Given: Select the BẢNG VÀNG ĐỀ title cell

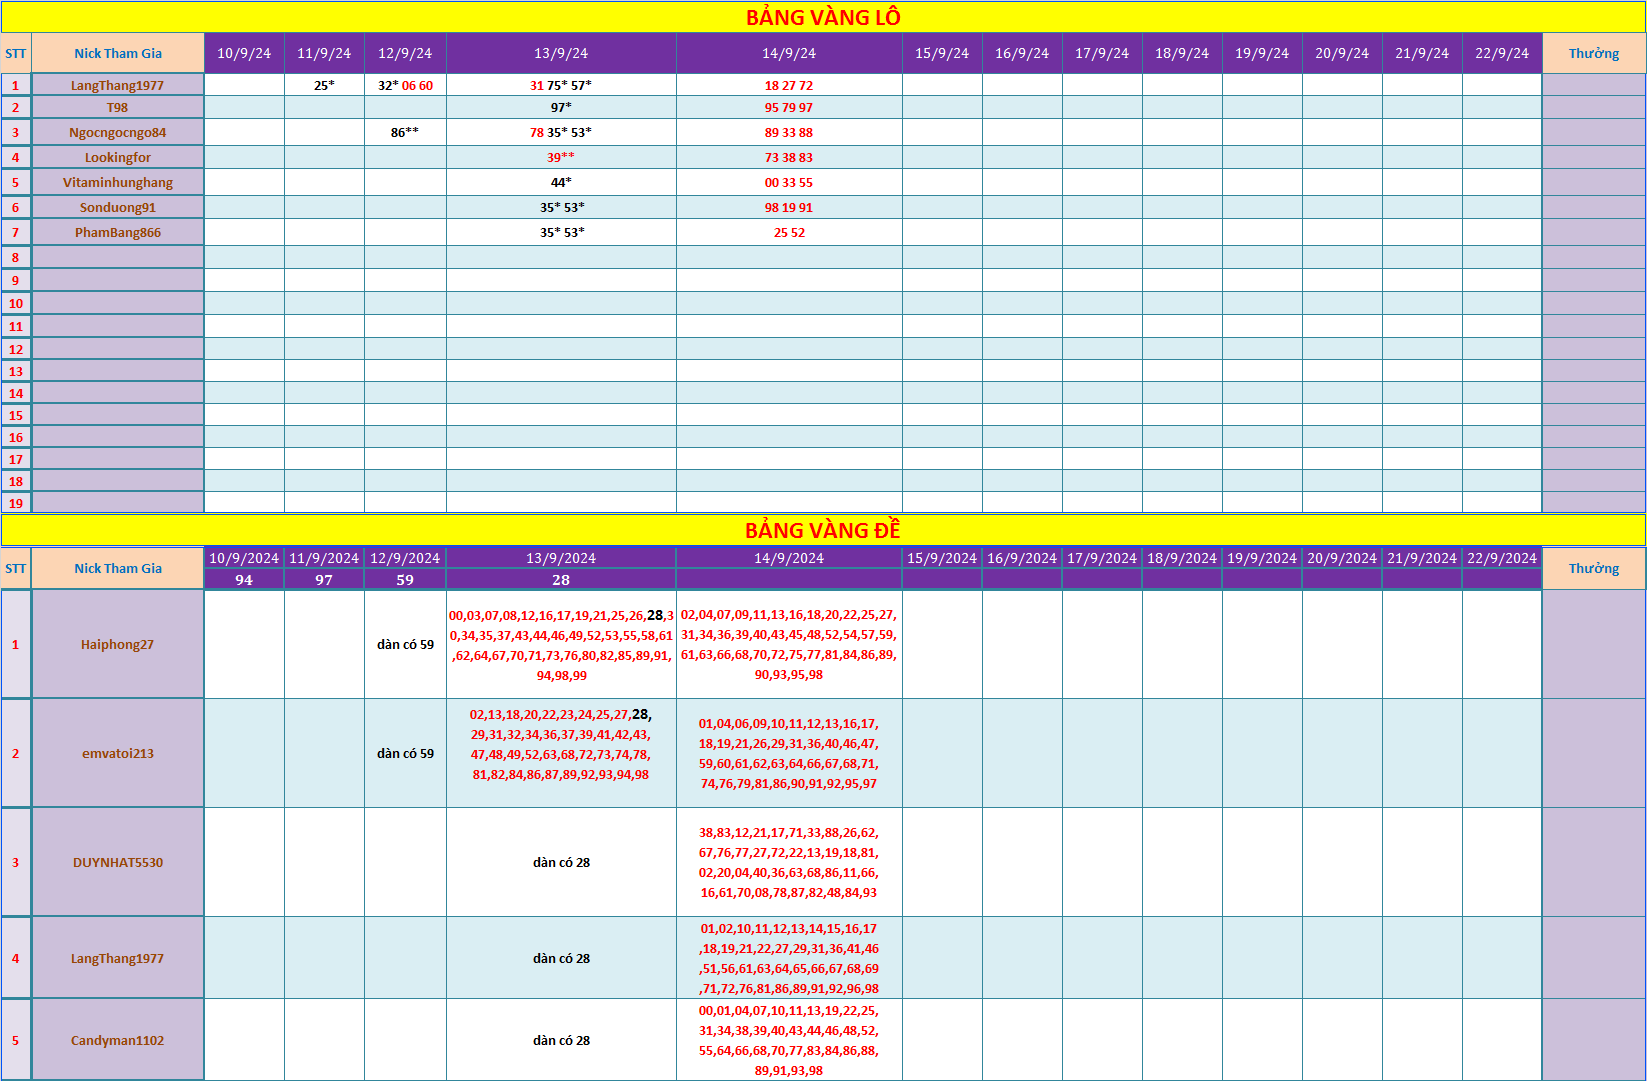Looking at the screenshot, I should (823, 530).
